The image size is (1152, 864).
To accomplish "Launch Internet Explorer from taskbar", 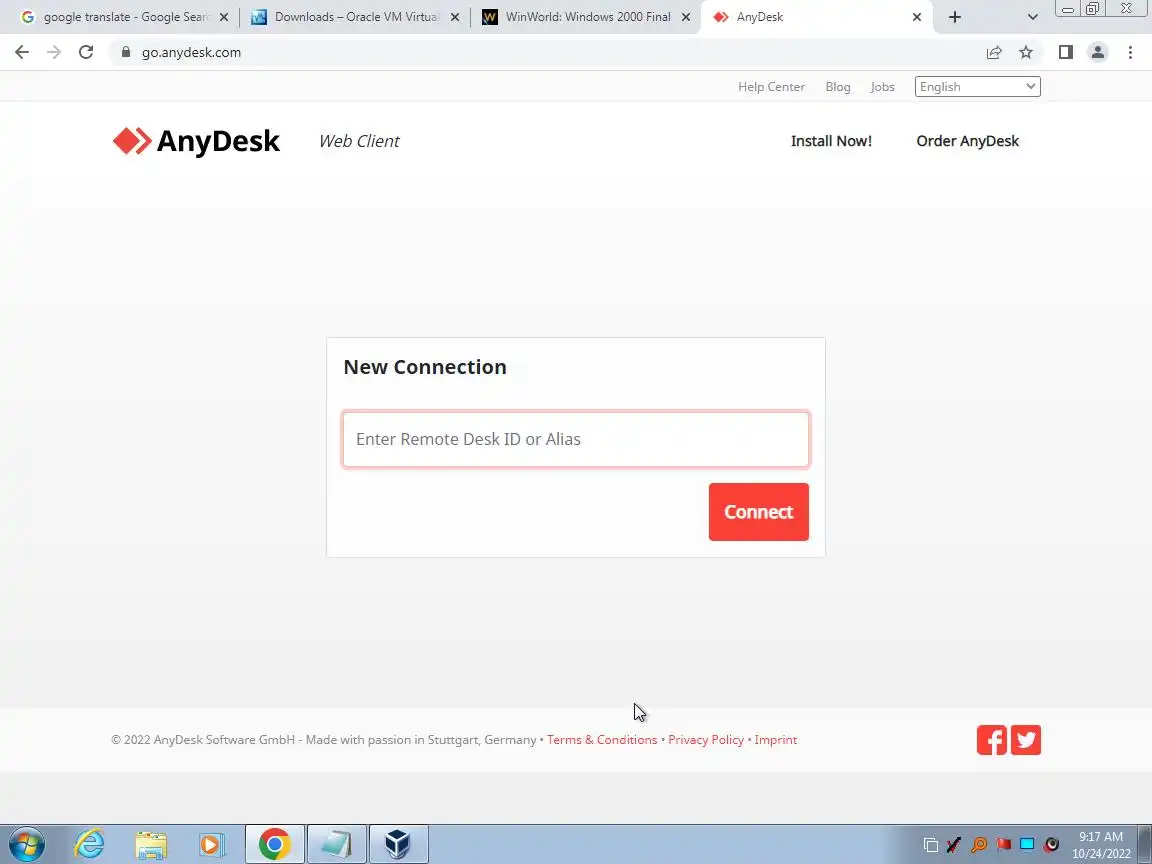I will click(x=89, y=844).
